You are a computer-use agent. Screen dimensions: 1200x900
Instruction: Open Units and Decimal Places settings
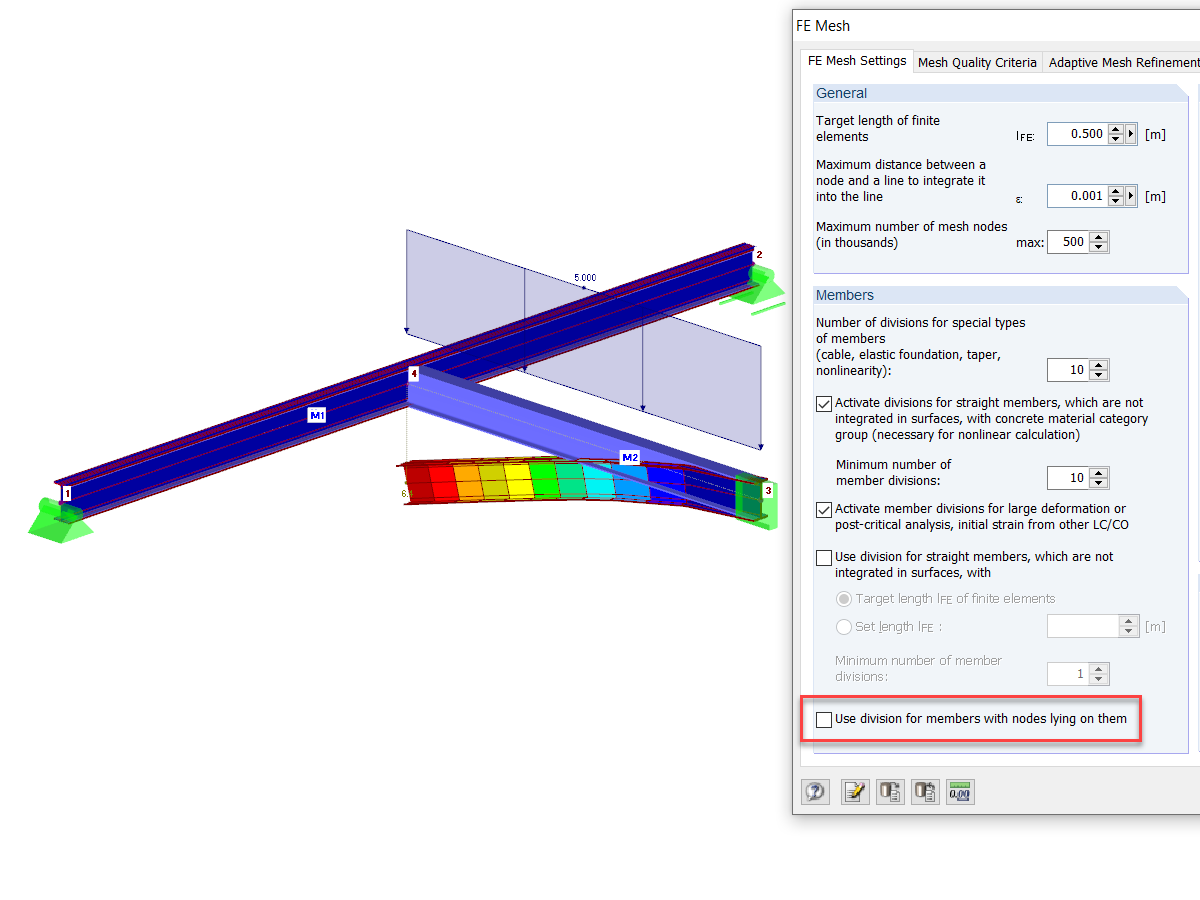click(960, 791)
